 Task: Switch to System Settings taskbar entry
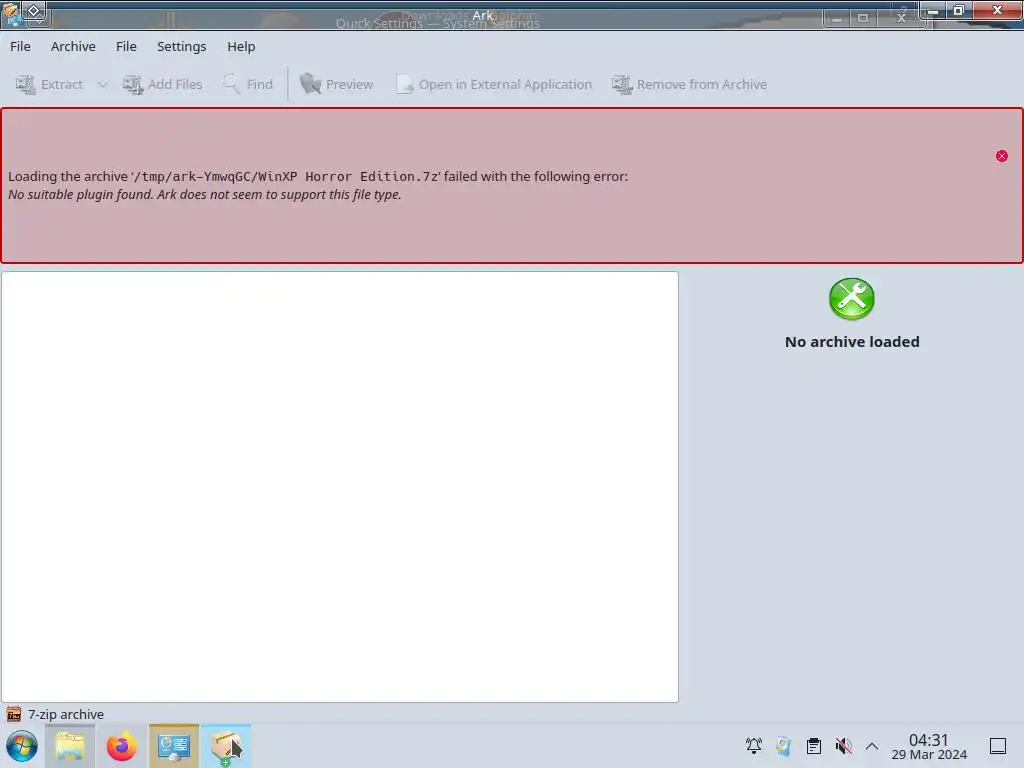(x=173, y=746)
